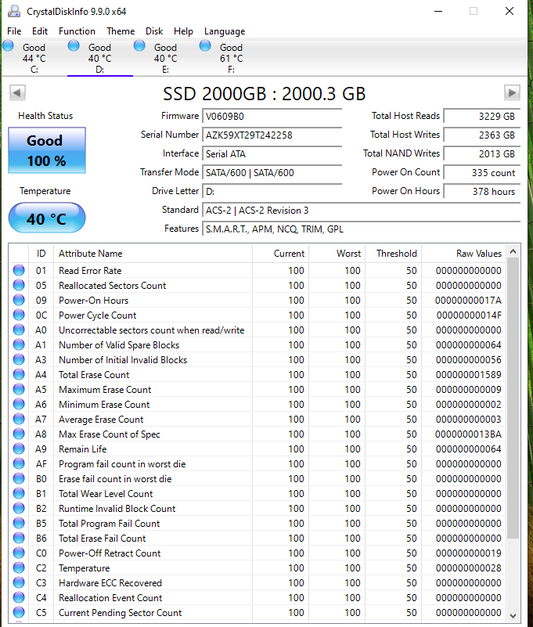Click status icon of Erase fail count row
533x627 pixels.
click(19, 479)
